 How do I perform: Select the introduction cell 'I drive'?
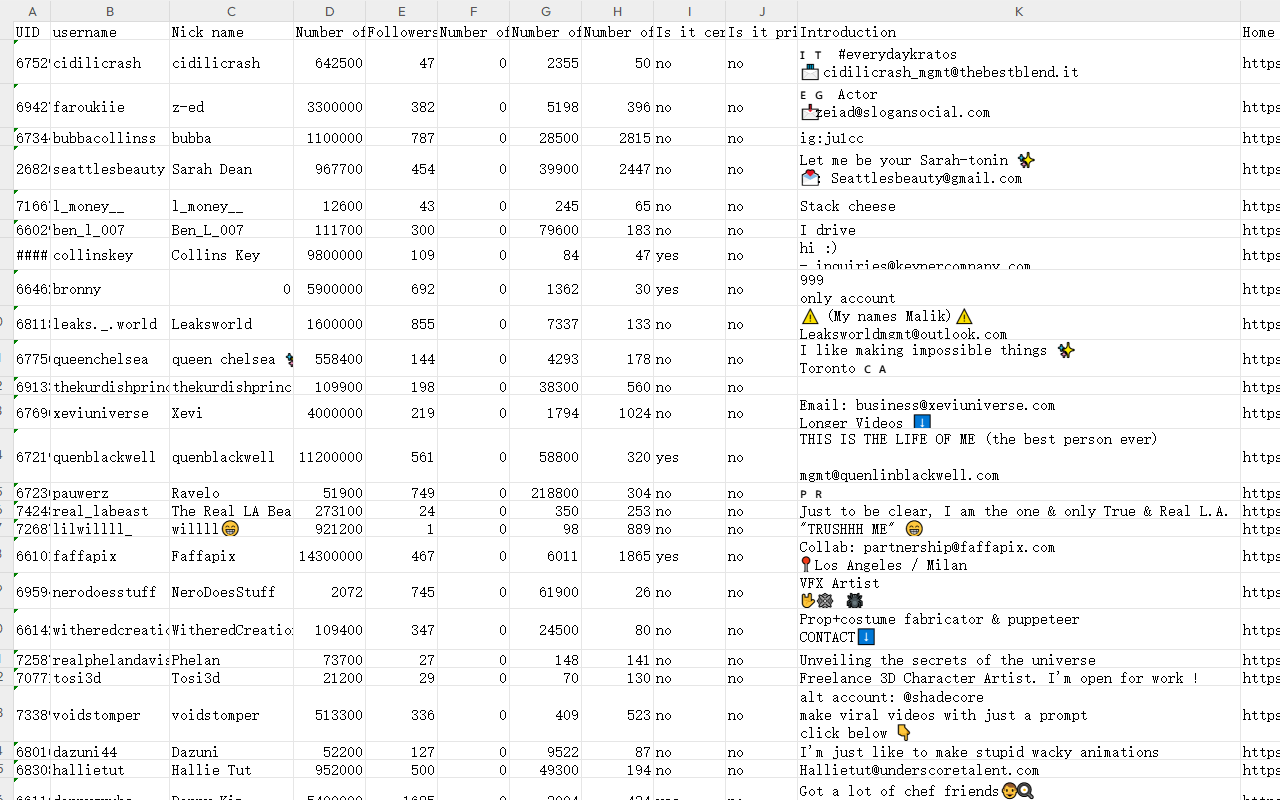pyautogui.click(x=1018, y=230)
